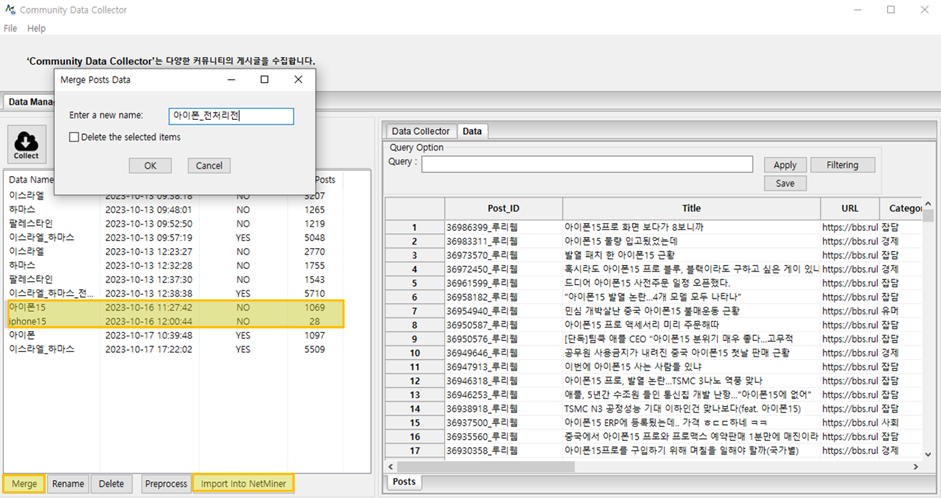Screen dimensions: 941x498
Task: Select table row number 10
Action: coord(414,353)
